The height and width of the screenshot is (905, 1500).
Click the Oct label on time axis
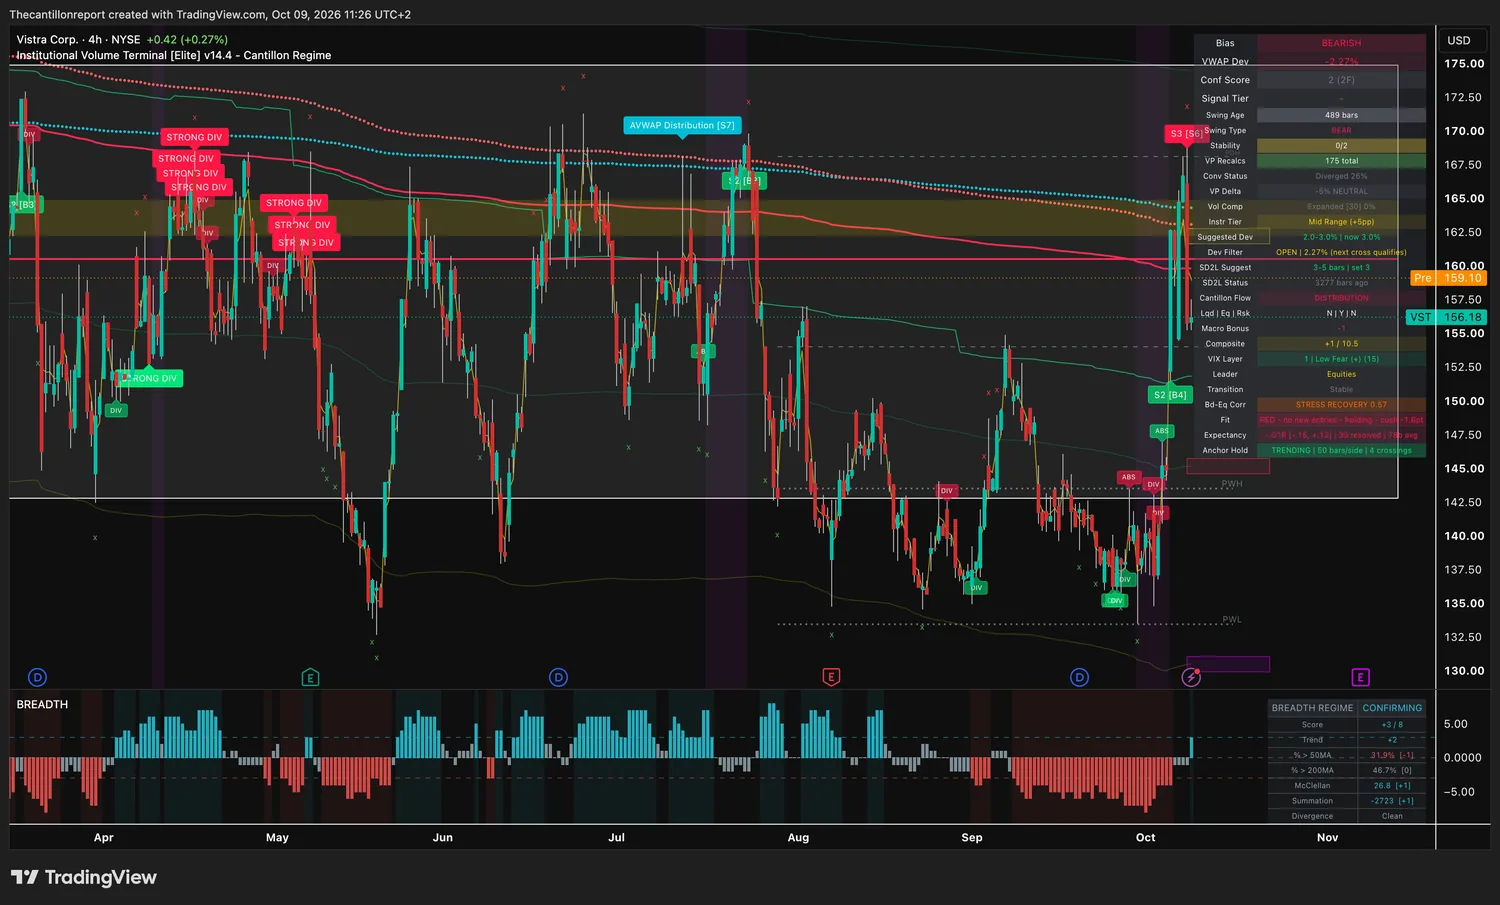1146,838
